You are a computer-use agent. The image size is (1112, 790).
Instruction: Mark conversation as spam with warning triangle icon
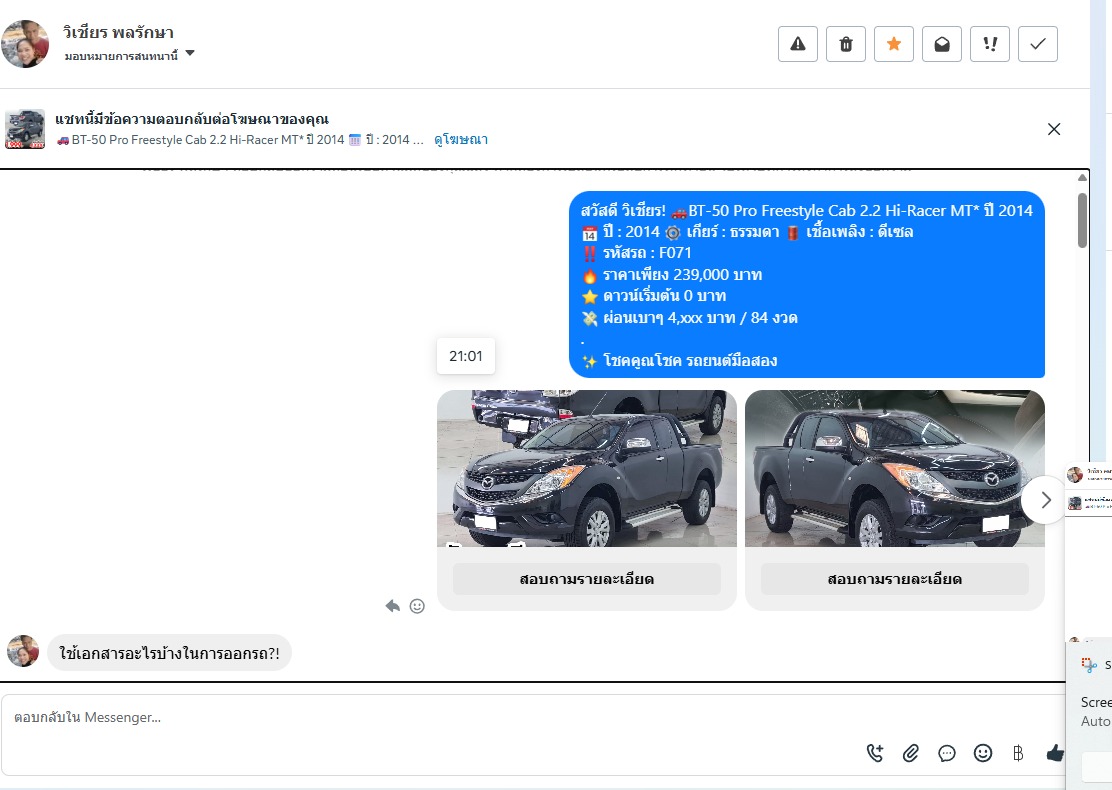[798, 44]
